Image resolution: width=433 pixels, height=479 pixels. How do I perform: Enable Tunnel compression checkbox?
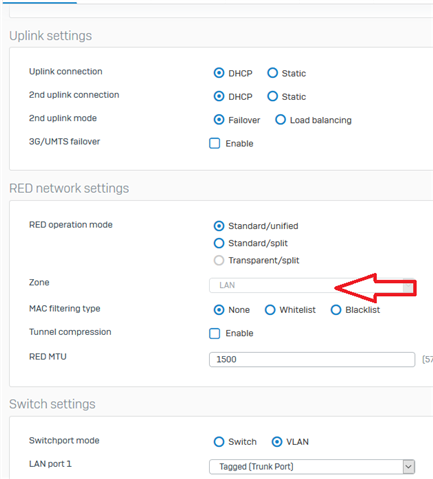(215, 333)
